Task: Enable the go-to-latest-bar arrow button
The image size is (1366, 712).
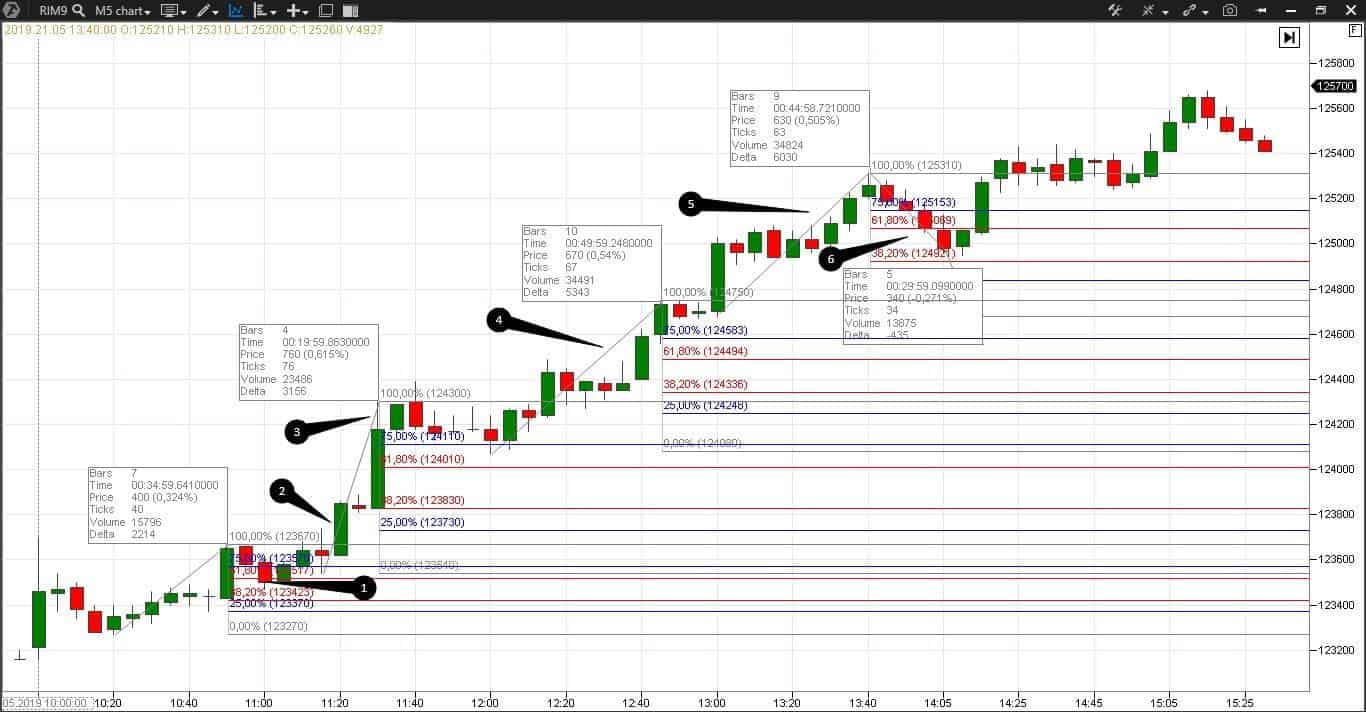Action: (1289, 37)
